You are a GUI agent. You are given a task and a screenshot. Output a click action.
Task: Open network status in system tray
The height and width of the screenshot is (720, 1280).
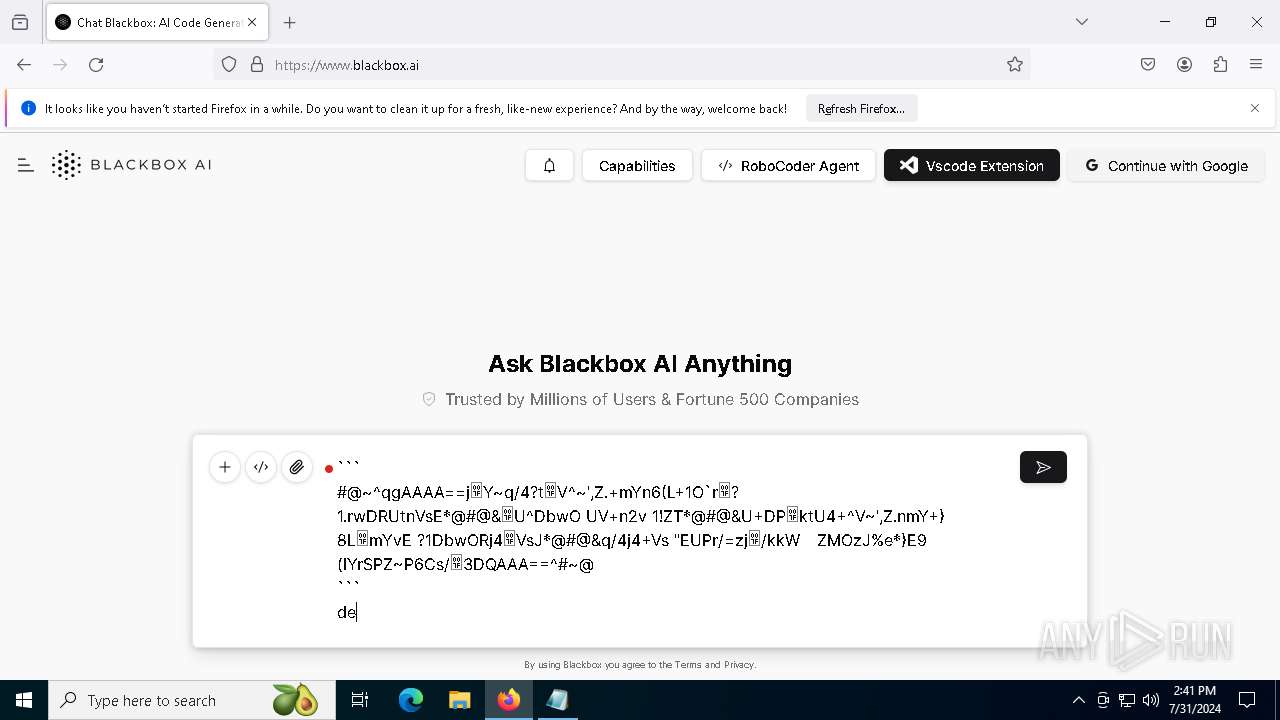click(x=1127, y=700)
